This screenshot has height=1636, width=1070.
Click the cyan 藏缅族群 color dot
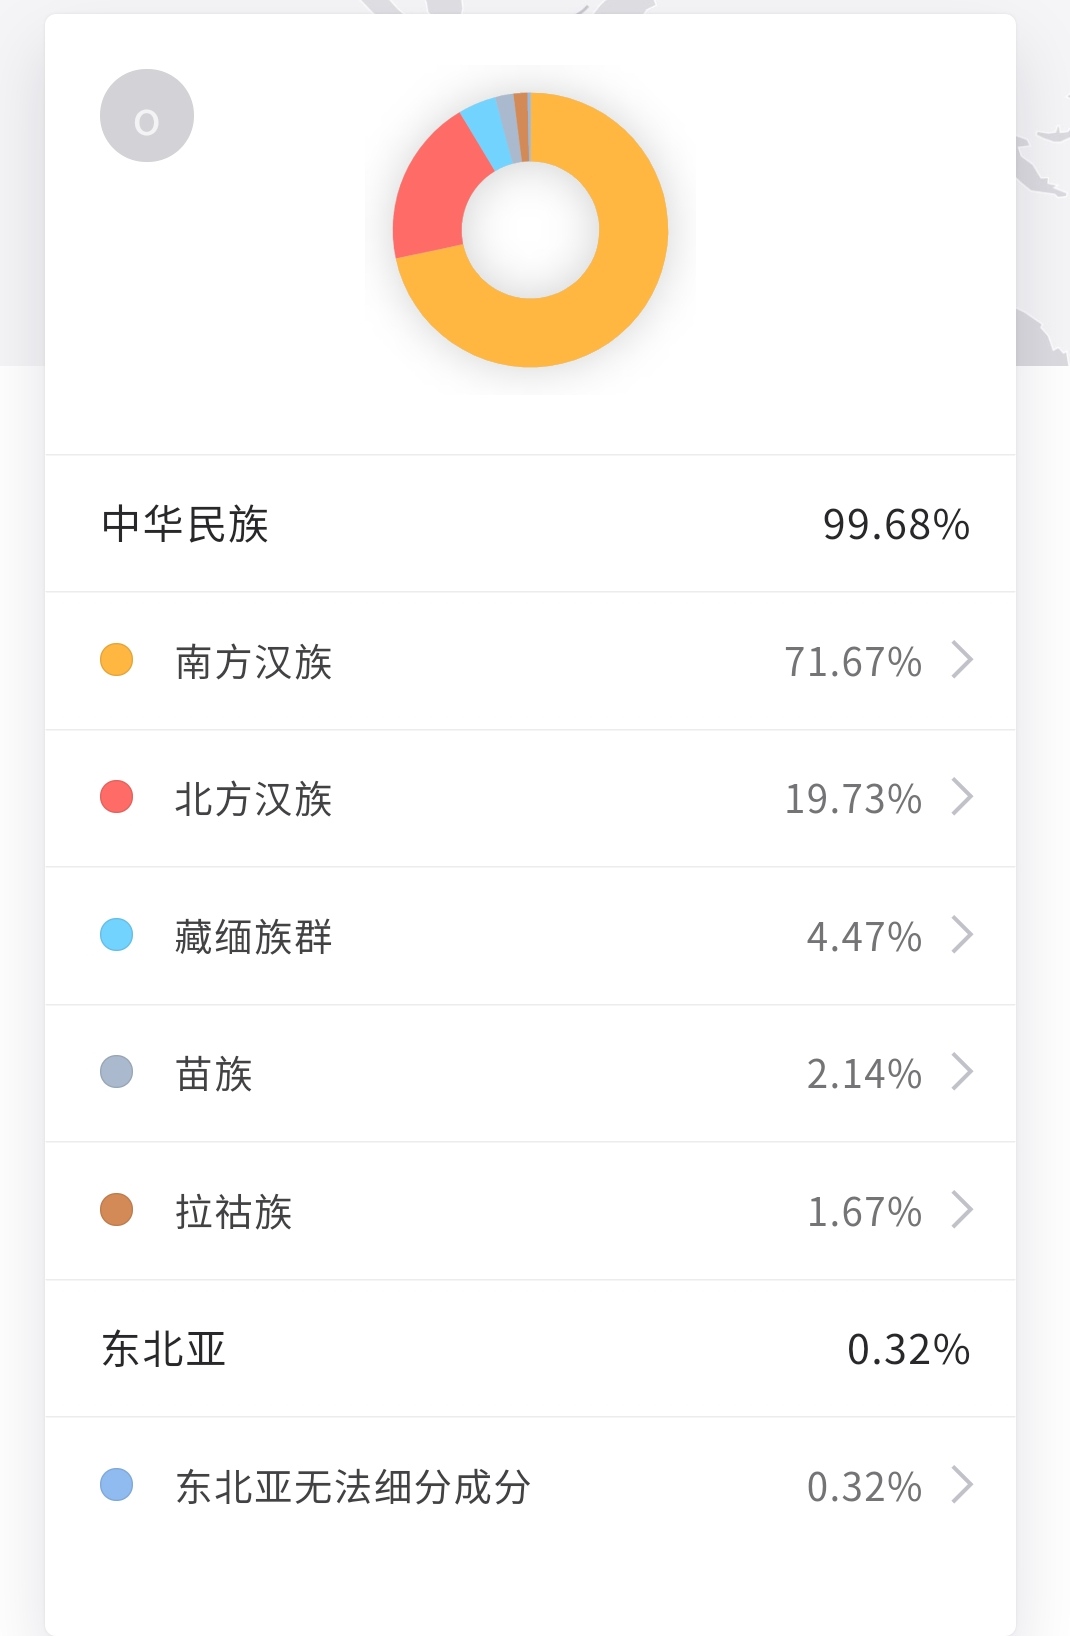coord(117,935)
